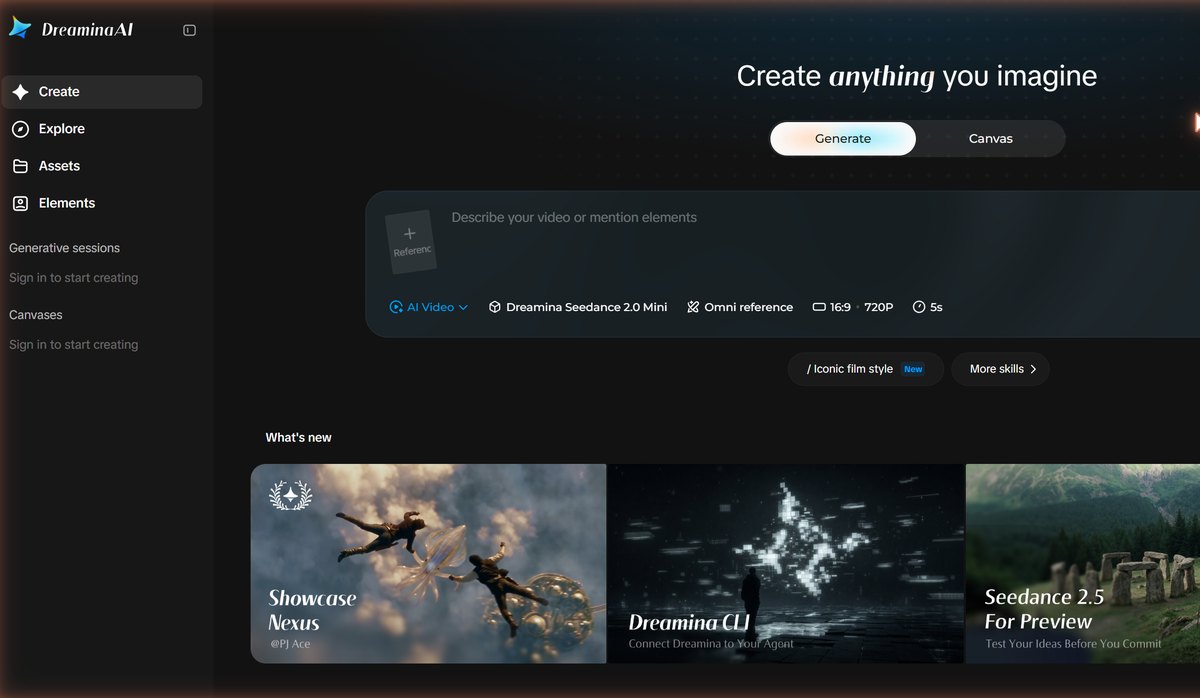Open the Create page in sidebar
Image resolution: width=1200 pixels, height=698 pixels.
(x=102, y=92)
